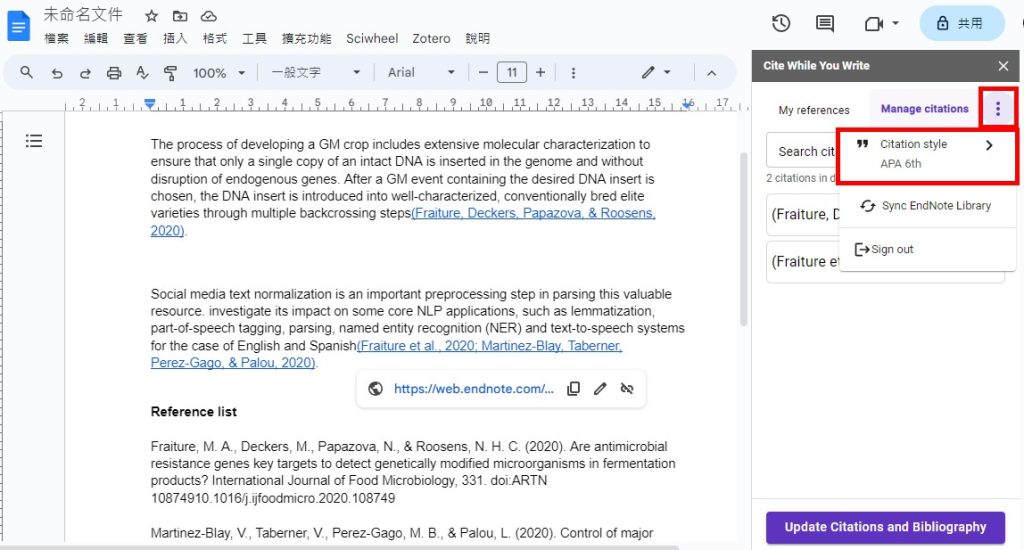Open version history clock icon
The image size is (1024, 550).
(x=781, y=24)
